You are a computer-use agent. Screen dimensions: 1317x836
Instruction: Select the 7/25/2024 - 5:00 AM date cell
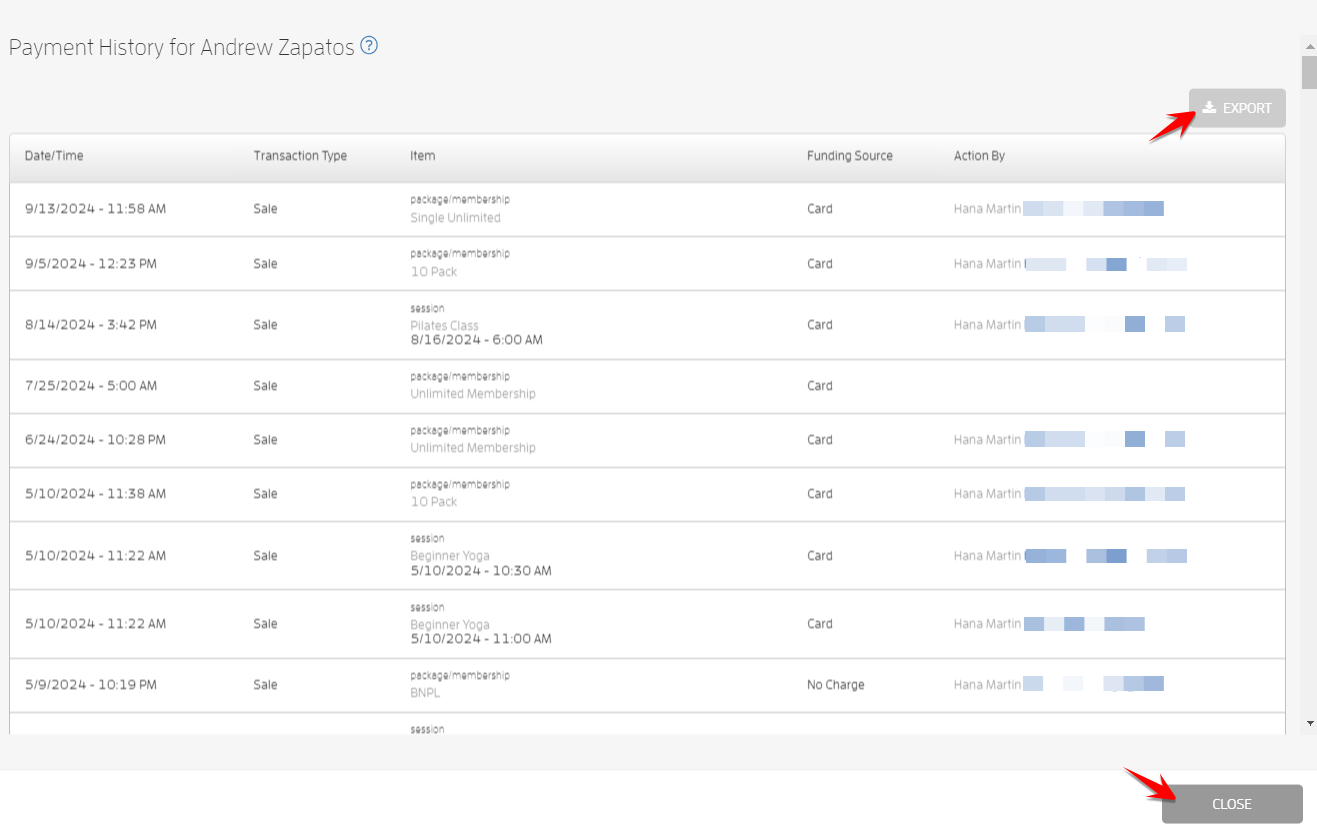pyautogui.click(x=91, y=385)
